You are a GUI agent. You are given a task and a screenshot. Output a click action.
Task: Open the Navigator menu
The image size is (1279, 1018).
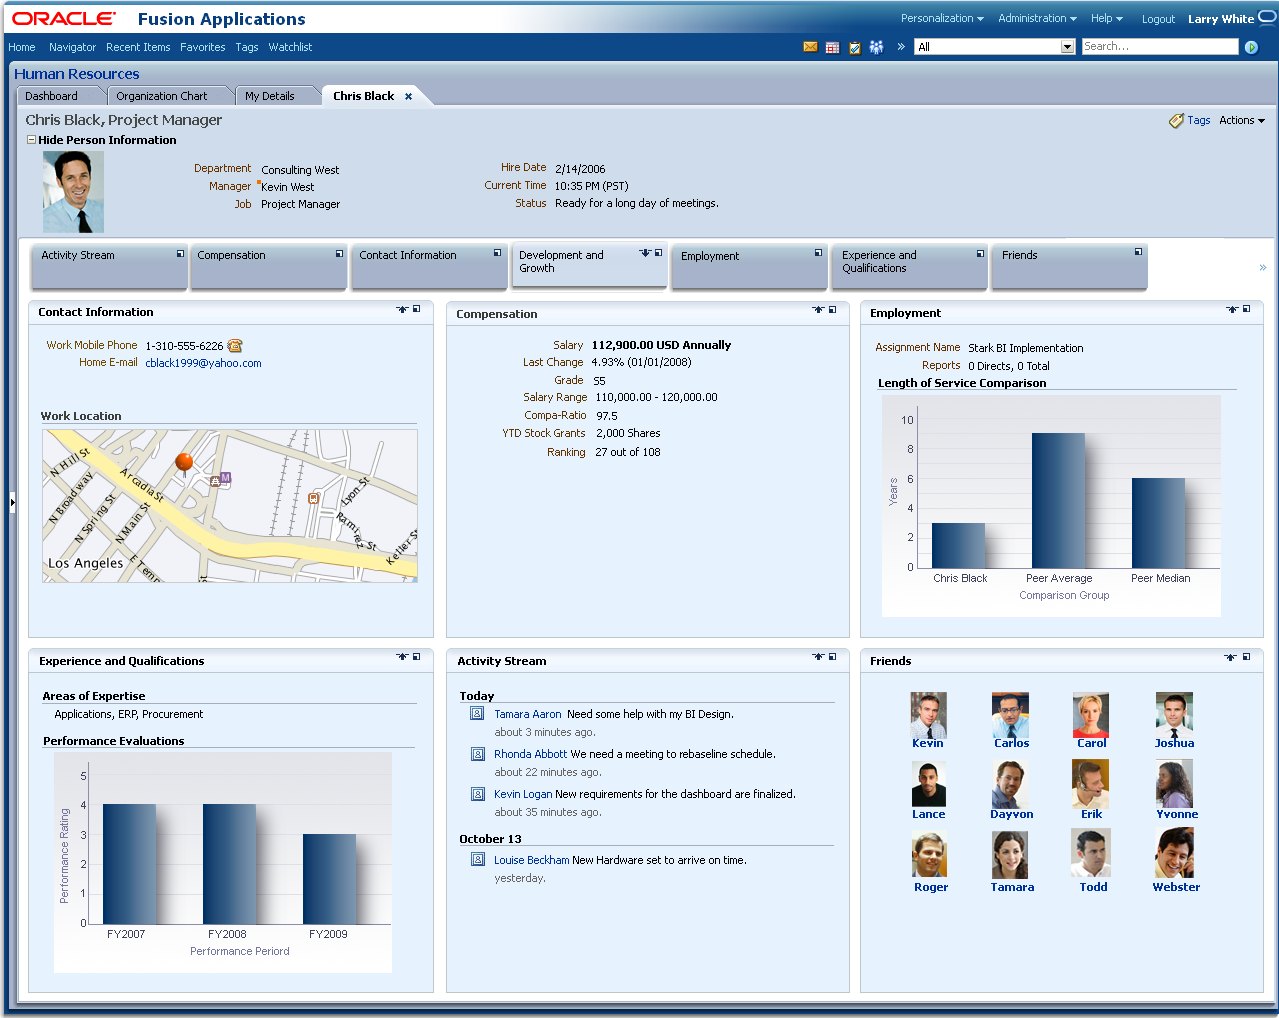point(72,47)
